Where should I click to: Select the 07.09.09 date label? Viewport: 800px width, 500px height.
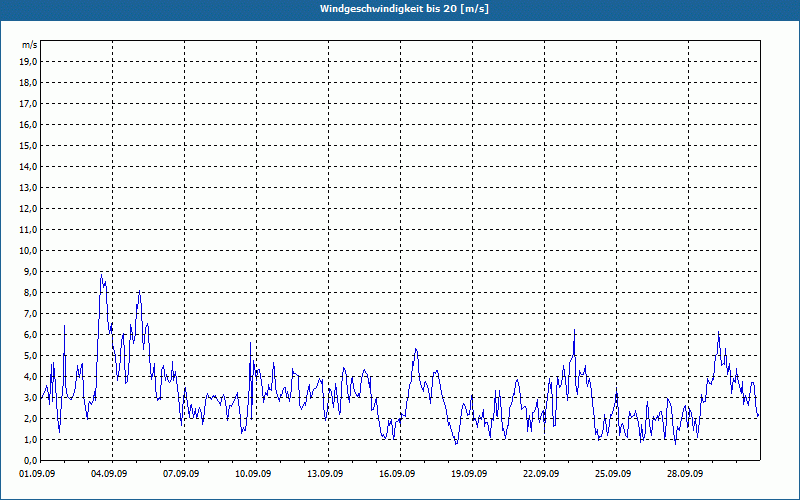[181, 474]
